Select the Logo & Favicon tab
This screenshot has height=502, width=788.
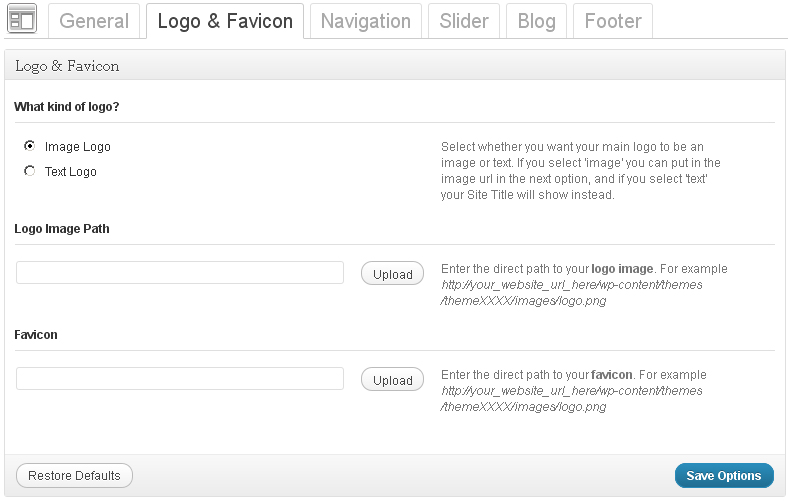tap(225, 21)
